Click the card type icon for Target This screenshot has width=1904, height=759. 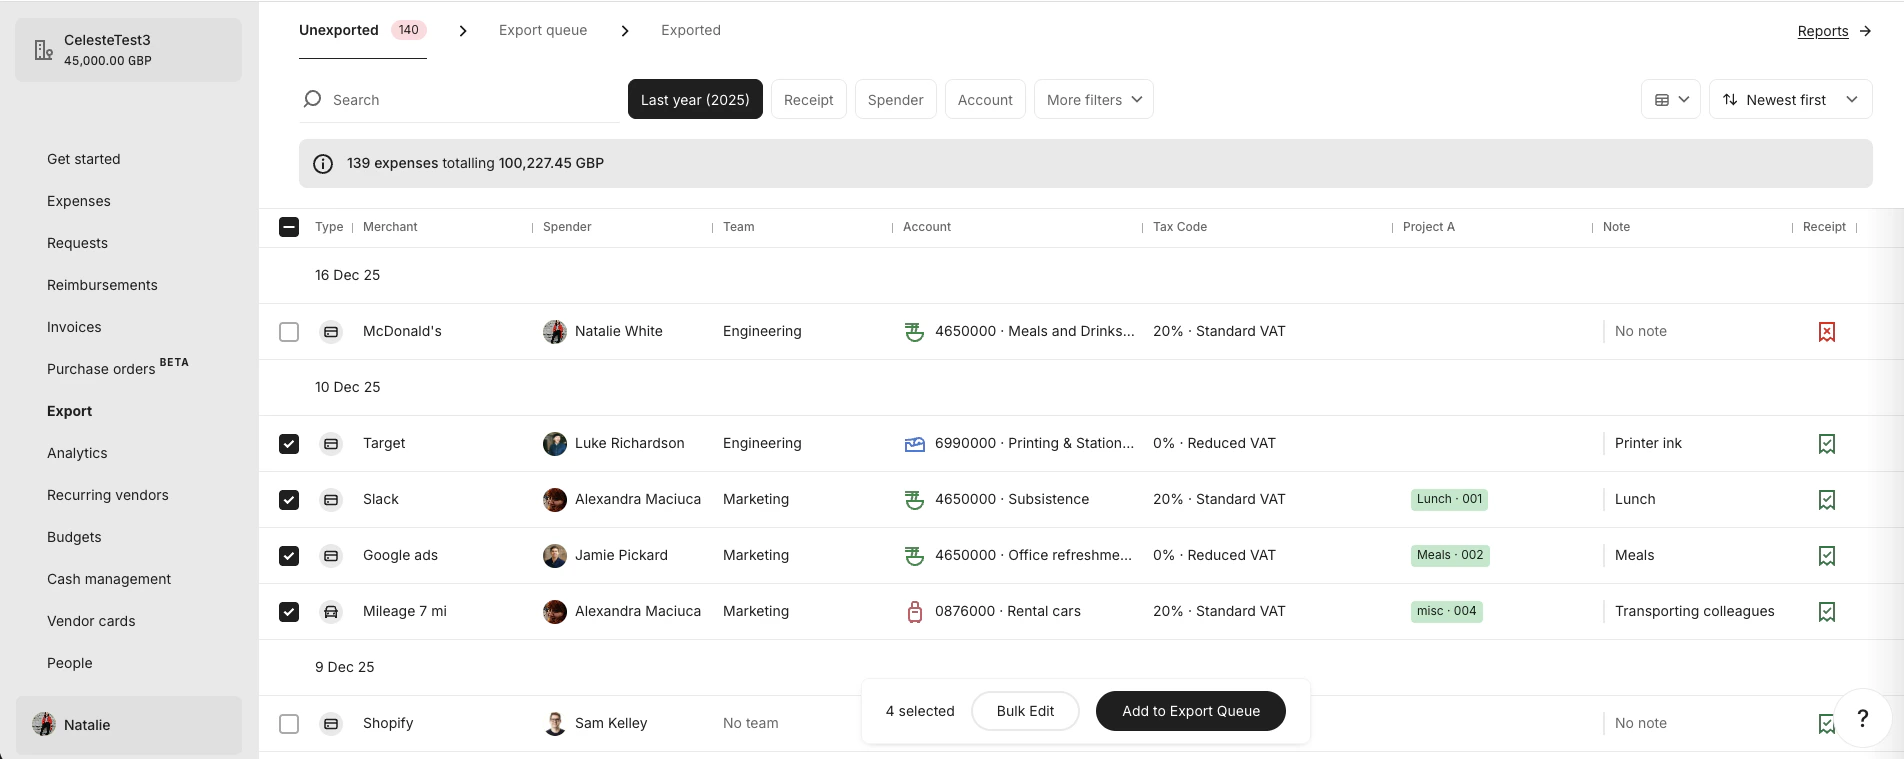[x=331, y=444]
